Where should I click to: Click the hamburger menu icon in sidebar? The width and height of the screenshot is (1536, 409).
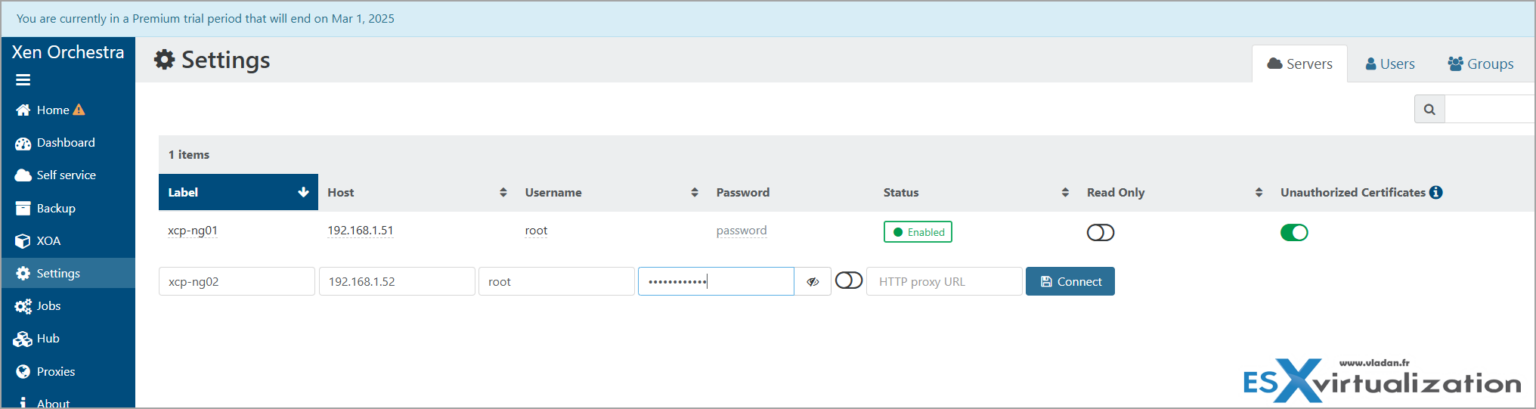[23, 80]
